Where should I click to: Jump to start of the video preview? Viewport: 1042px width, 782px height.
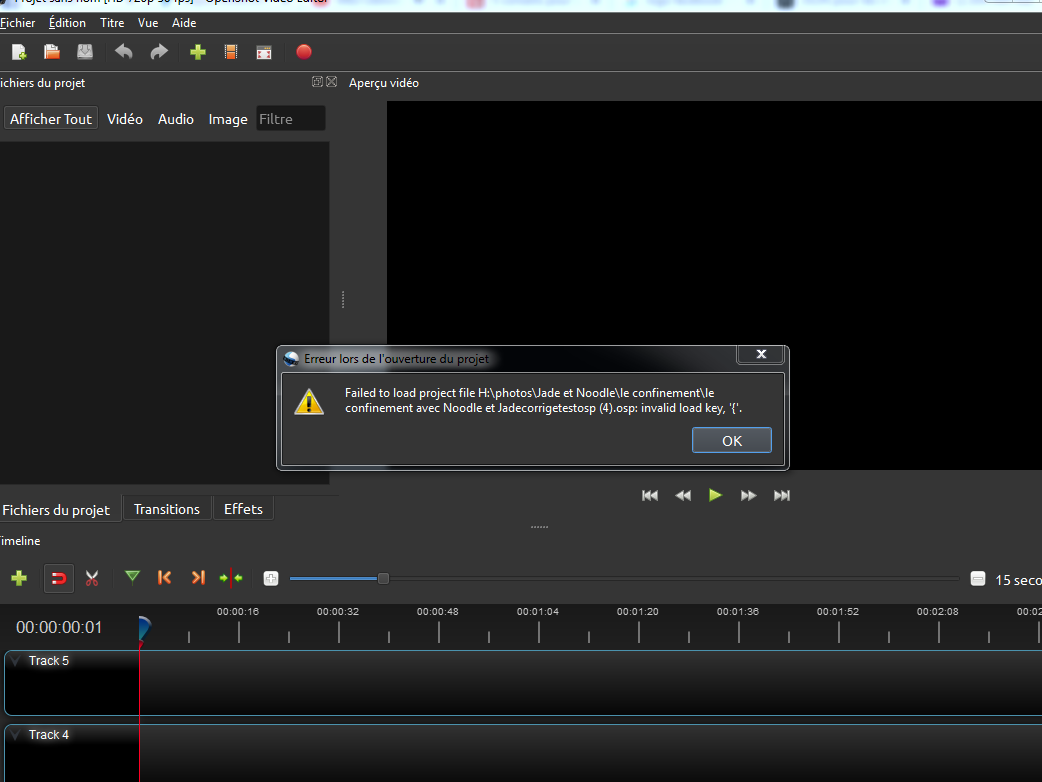(650, 496)
